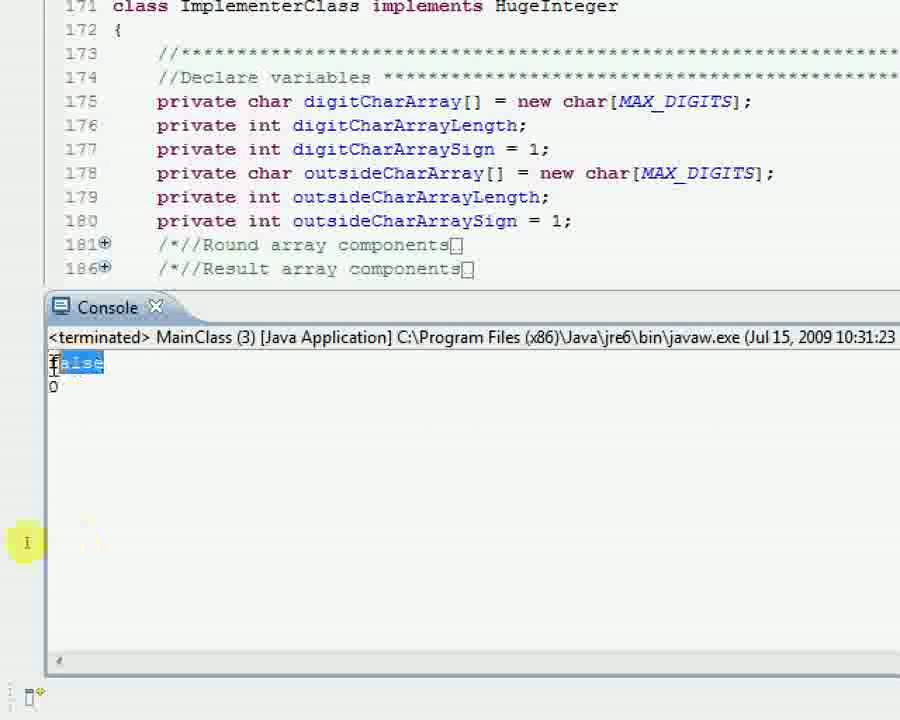Click the Console view icon
900x720 pixels.
point(61,307)
